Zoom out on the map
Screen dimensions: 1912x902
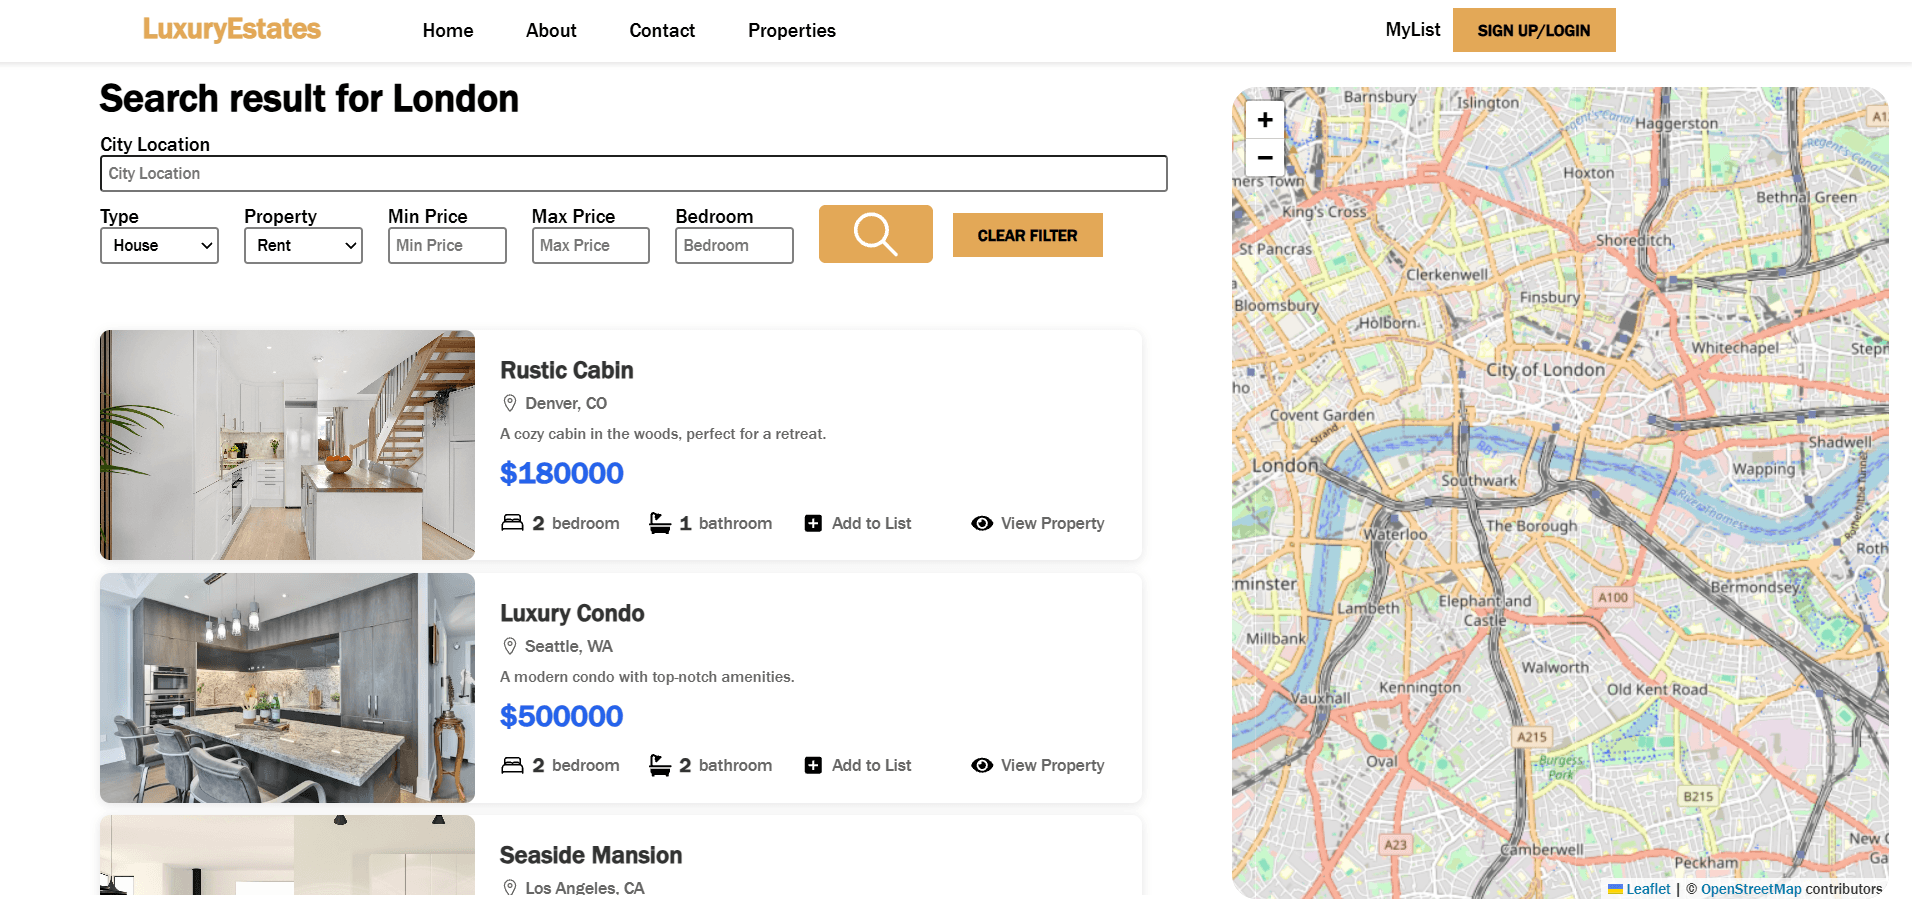click(1265, 158)
